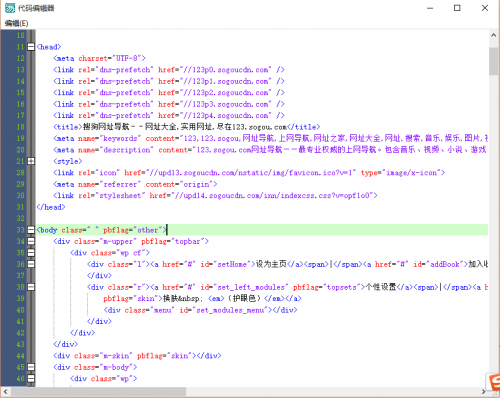Maximize the code editor window
The height and width of the screenshot is (398, 500).
click(457, 8)
